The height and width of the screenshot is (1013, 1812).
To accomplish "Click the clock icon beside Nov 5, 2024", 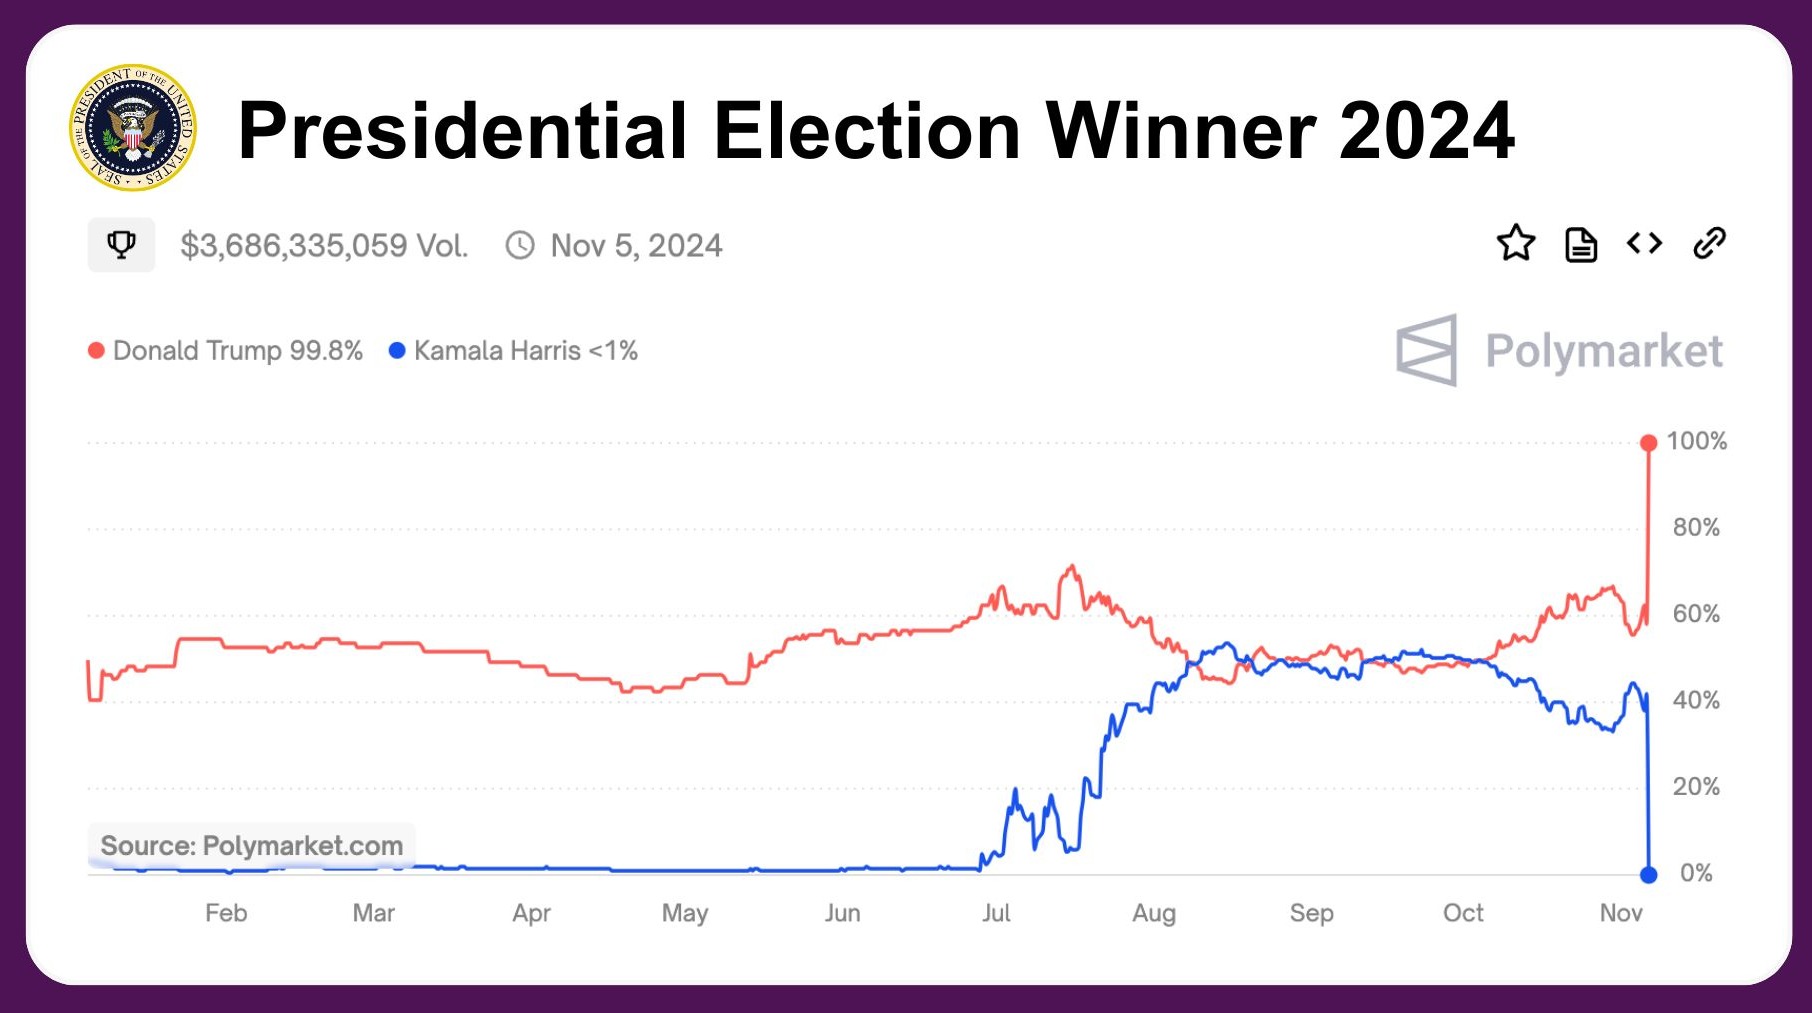I will coord(521,245).
